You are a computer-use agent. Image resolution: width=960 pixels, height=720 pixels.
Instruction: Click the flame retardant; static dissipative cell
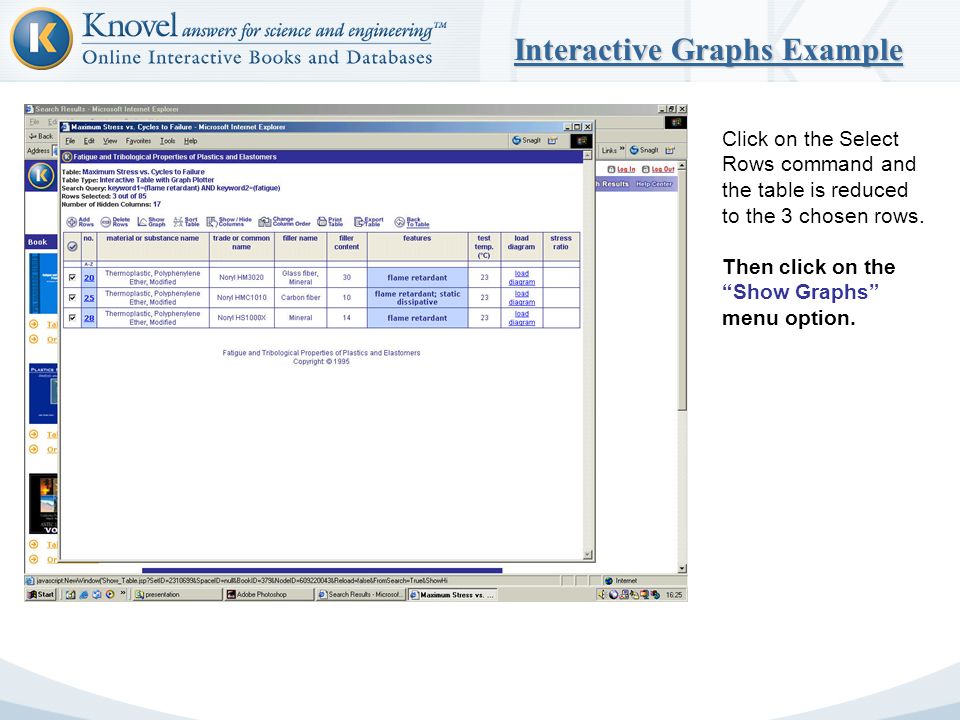[417, 298]
